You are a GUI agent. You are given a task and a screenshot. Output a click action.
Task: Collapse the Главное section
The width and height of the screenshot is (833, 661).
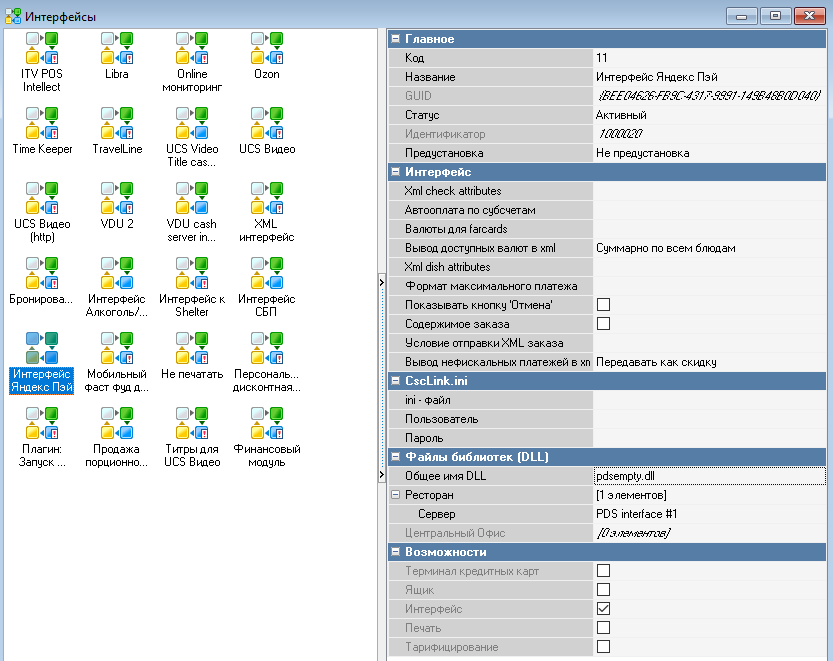click(x=396, y=39)
